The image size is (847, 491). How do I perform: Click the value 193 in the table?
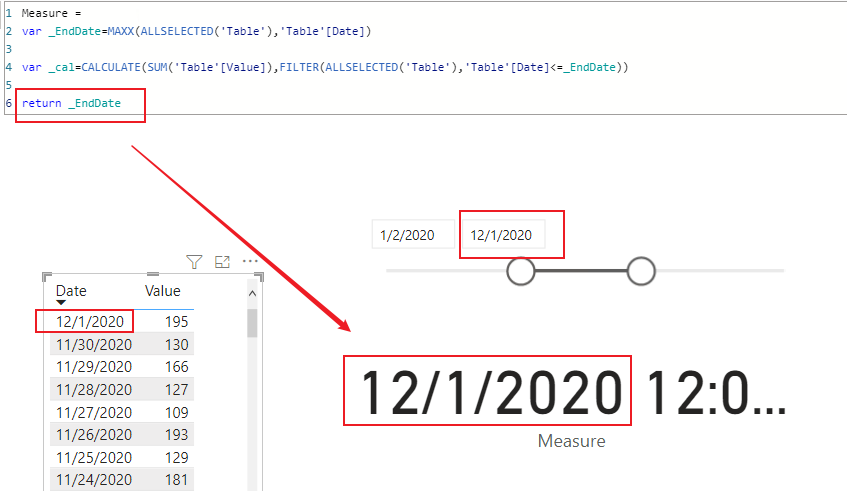(177, 434)
